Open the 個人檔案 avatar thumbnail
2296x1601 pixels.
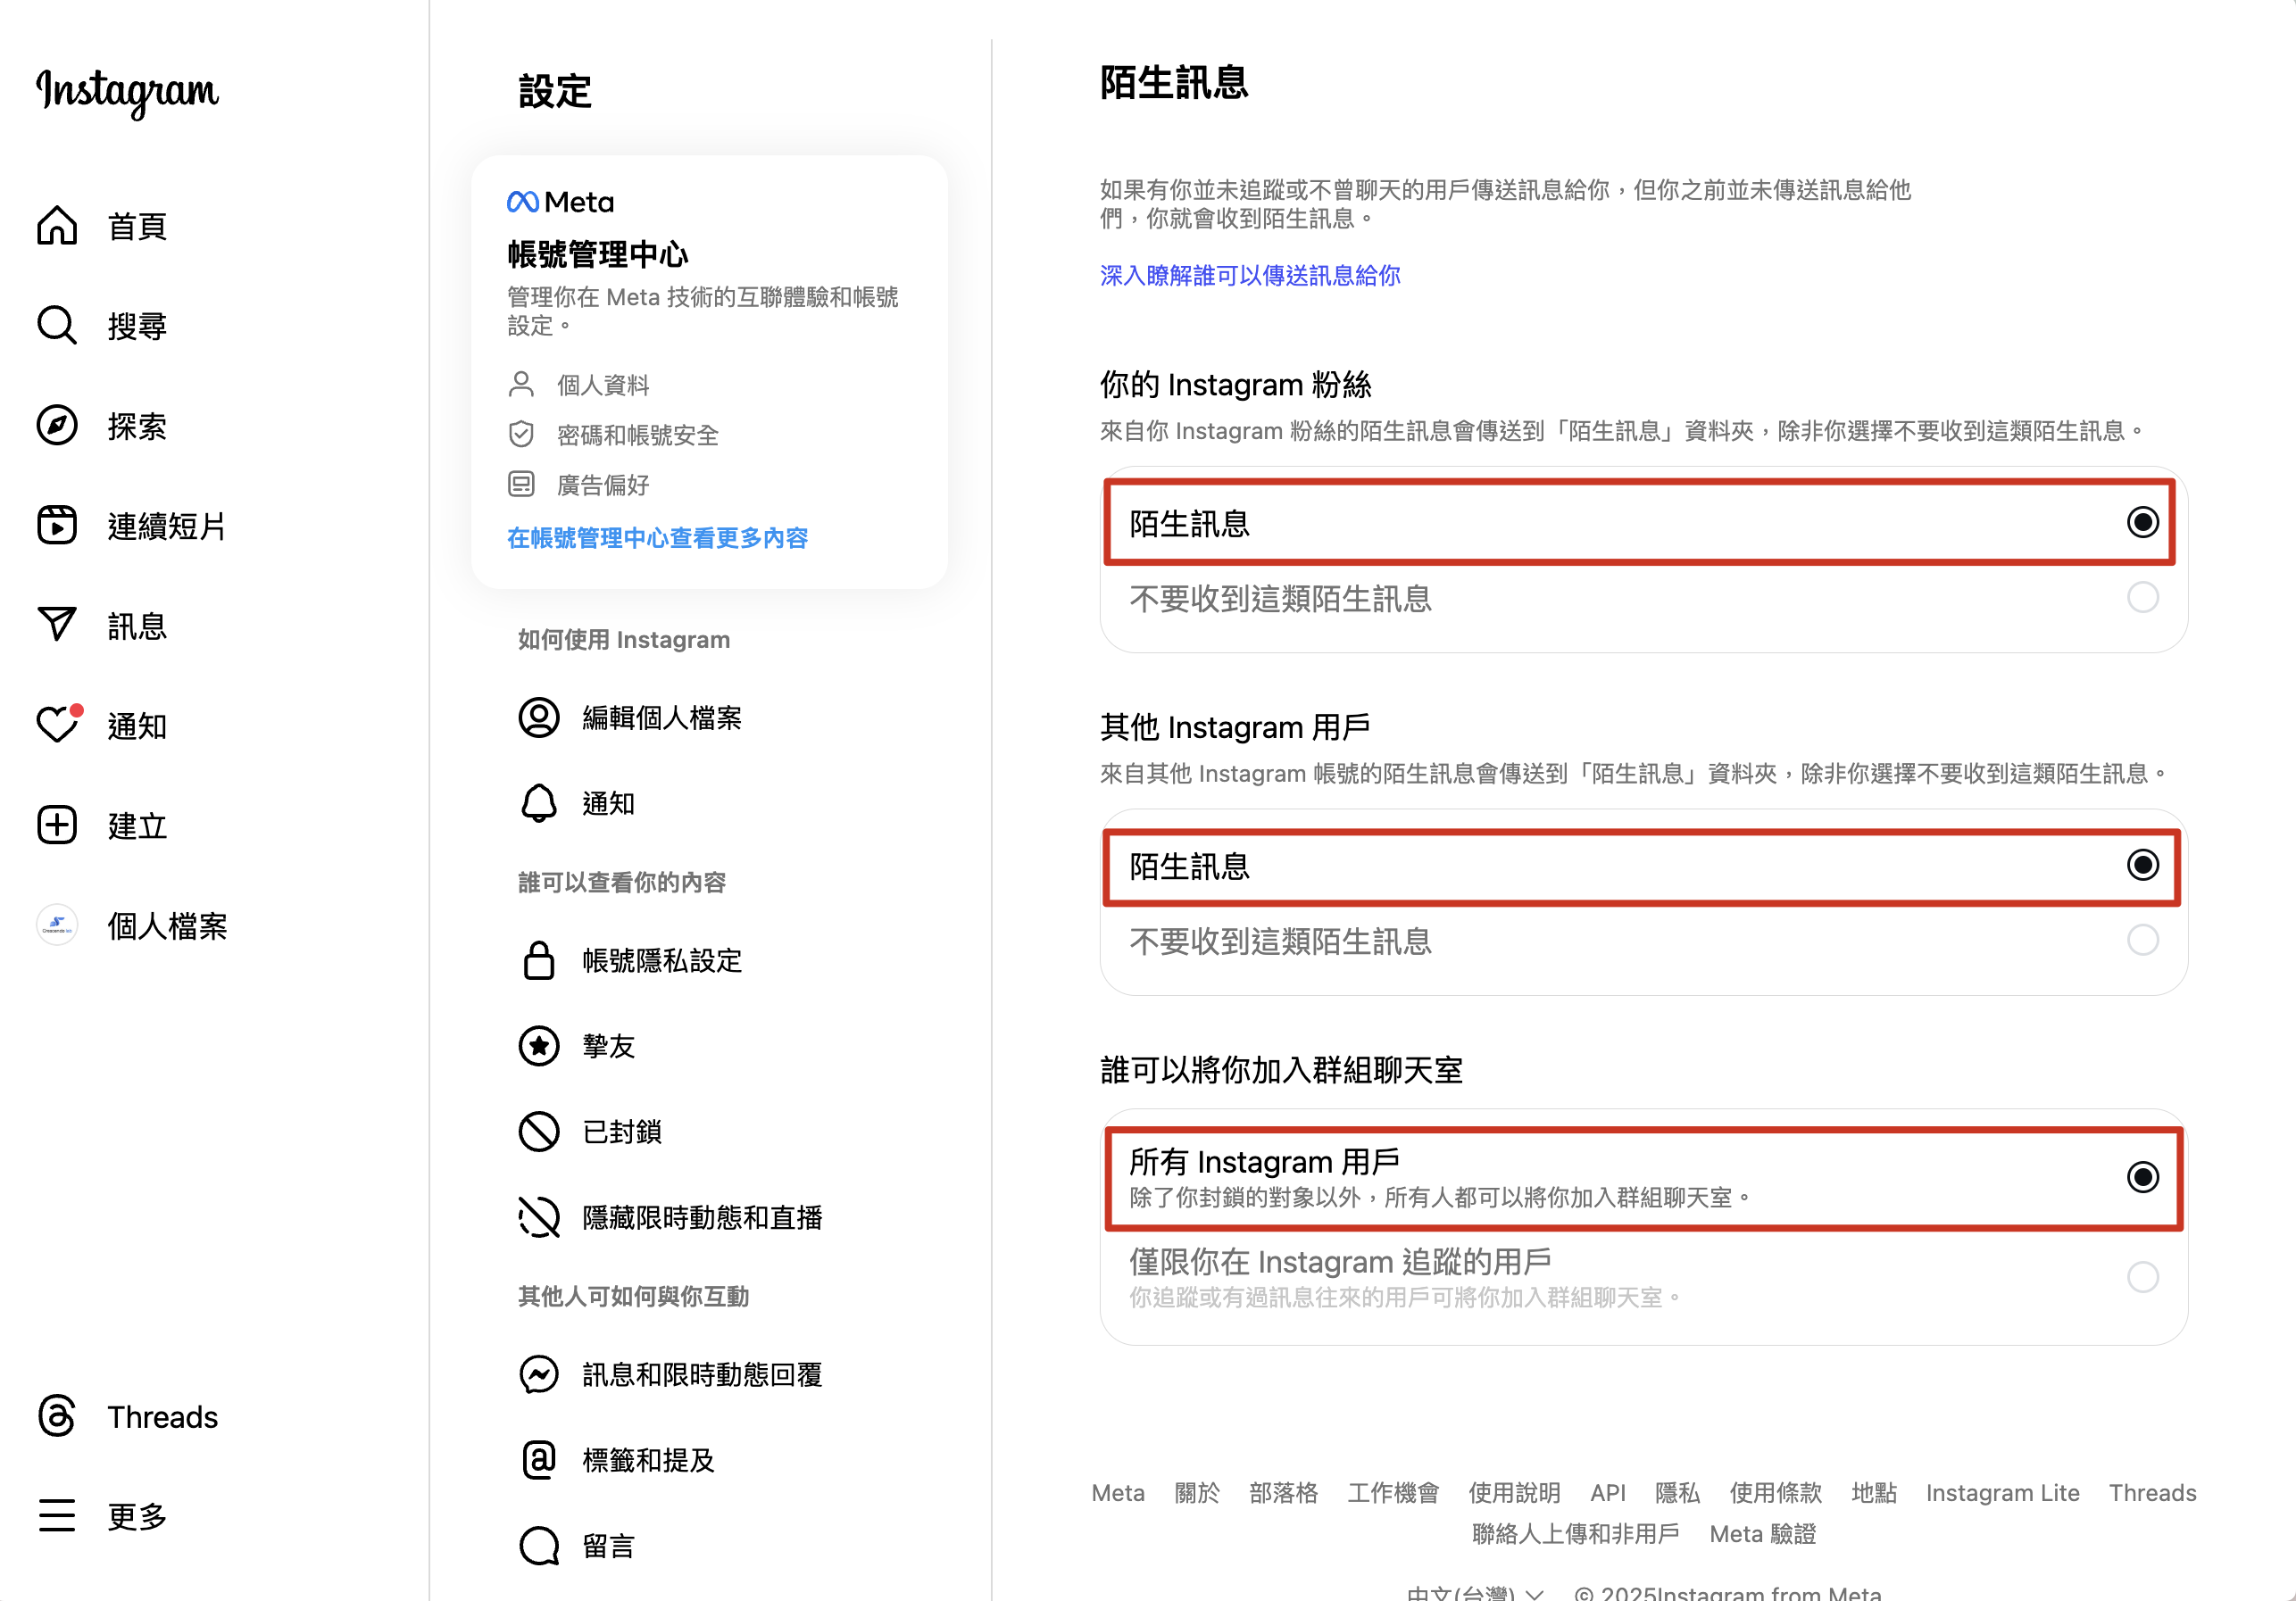(57, 925)
